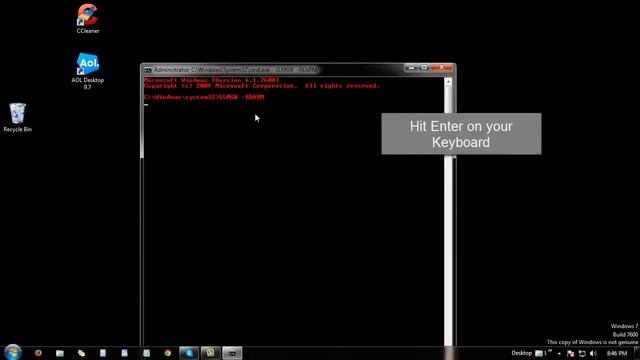Open the Recycle Bin

pos(17,118)
